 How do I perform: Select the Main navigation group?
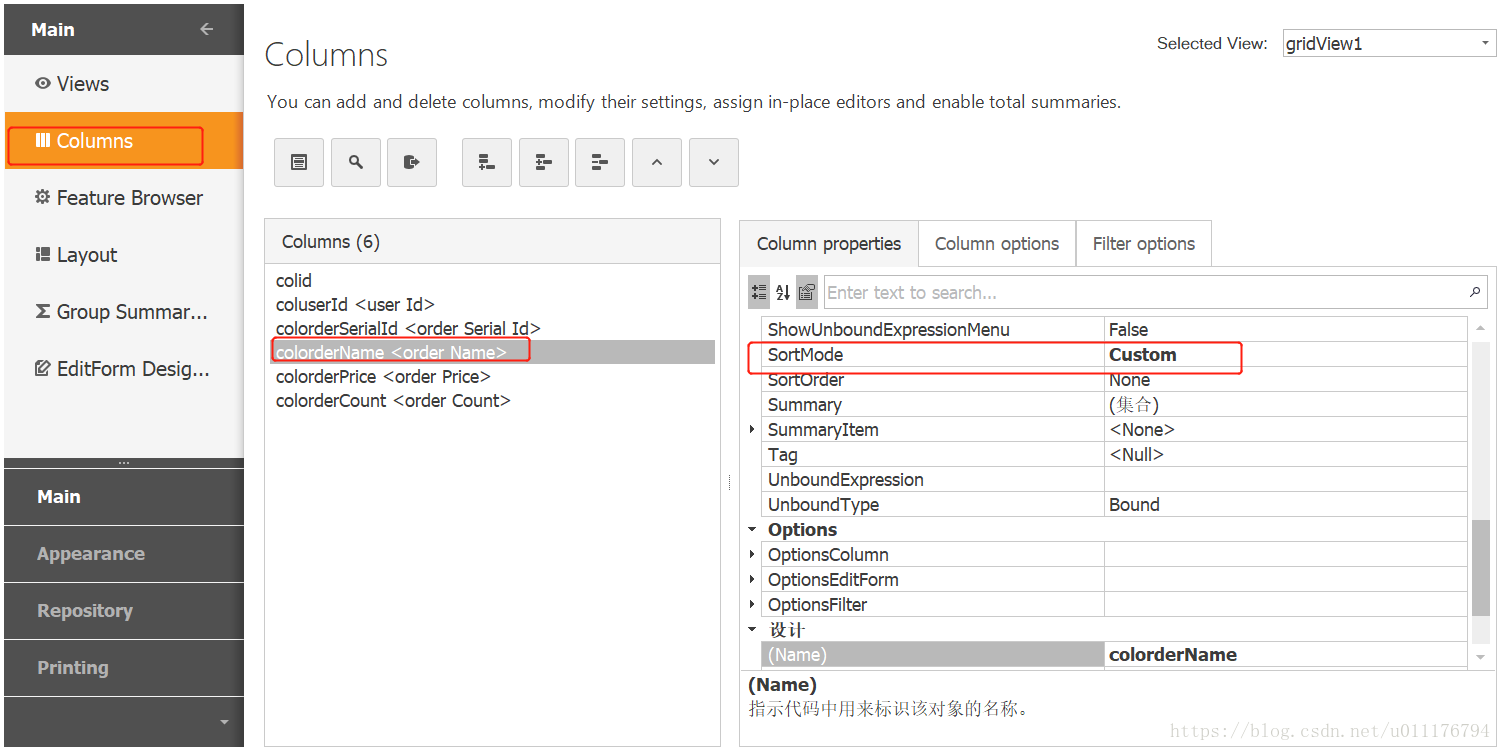point(124,497)
